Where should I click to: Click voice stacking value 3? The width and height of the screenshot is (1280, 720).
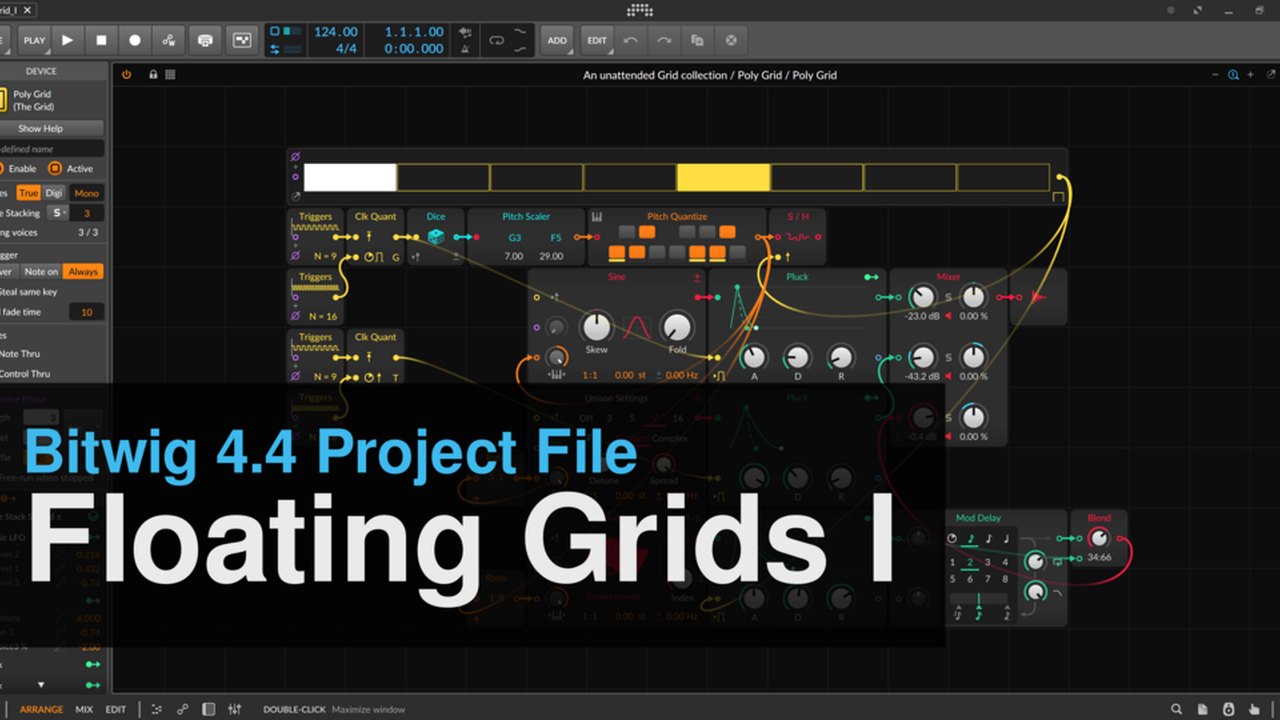pos(87,213)
